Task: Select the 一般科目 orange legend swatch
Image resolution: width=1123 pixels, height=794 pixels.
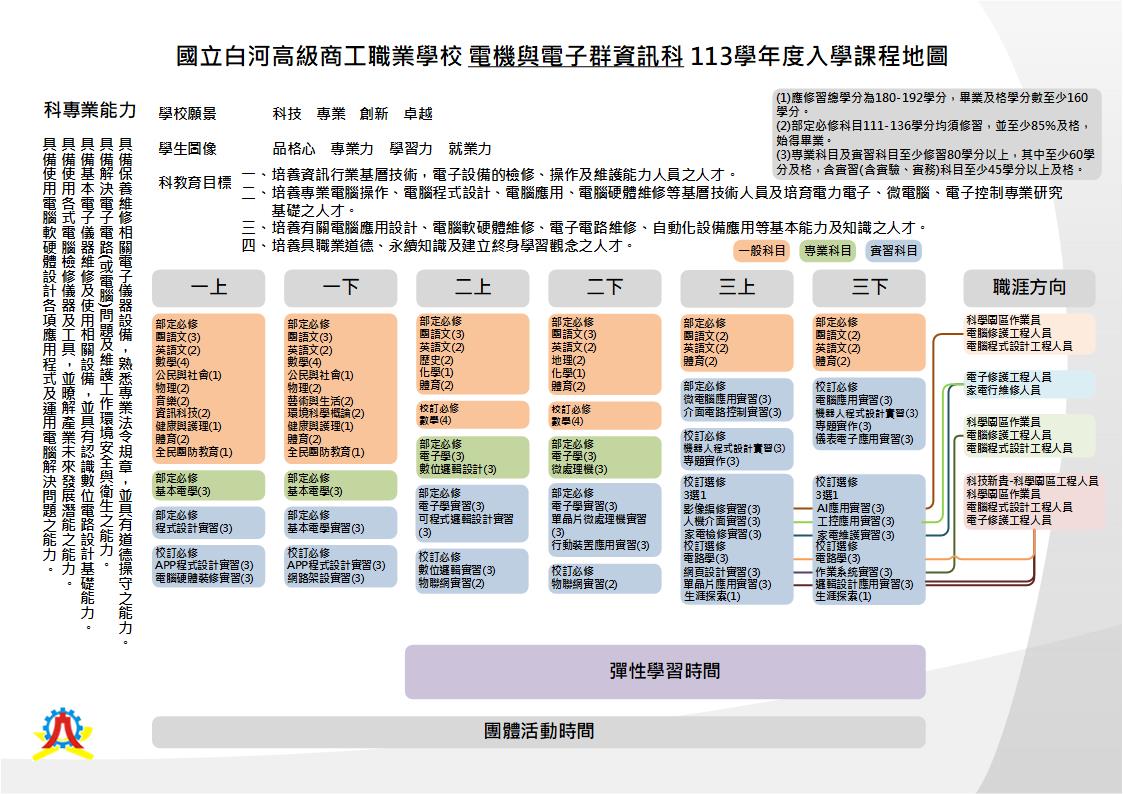Action: point(761,251)
